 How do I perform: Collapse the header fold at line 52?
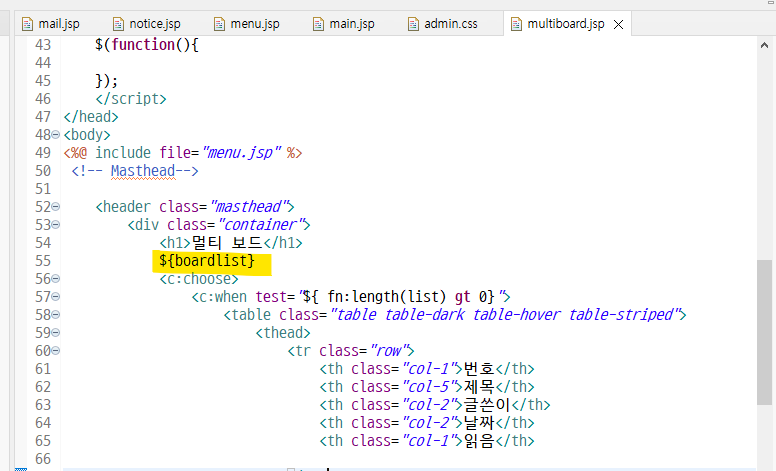coord(56,207)
